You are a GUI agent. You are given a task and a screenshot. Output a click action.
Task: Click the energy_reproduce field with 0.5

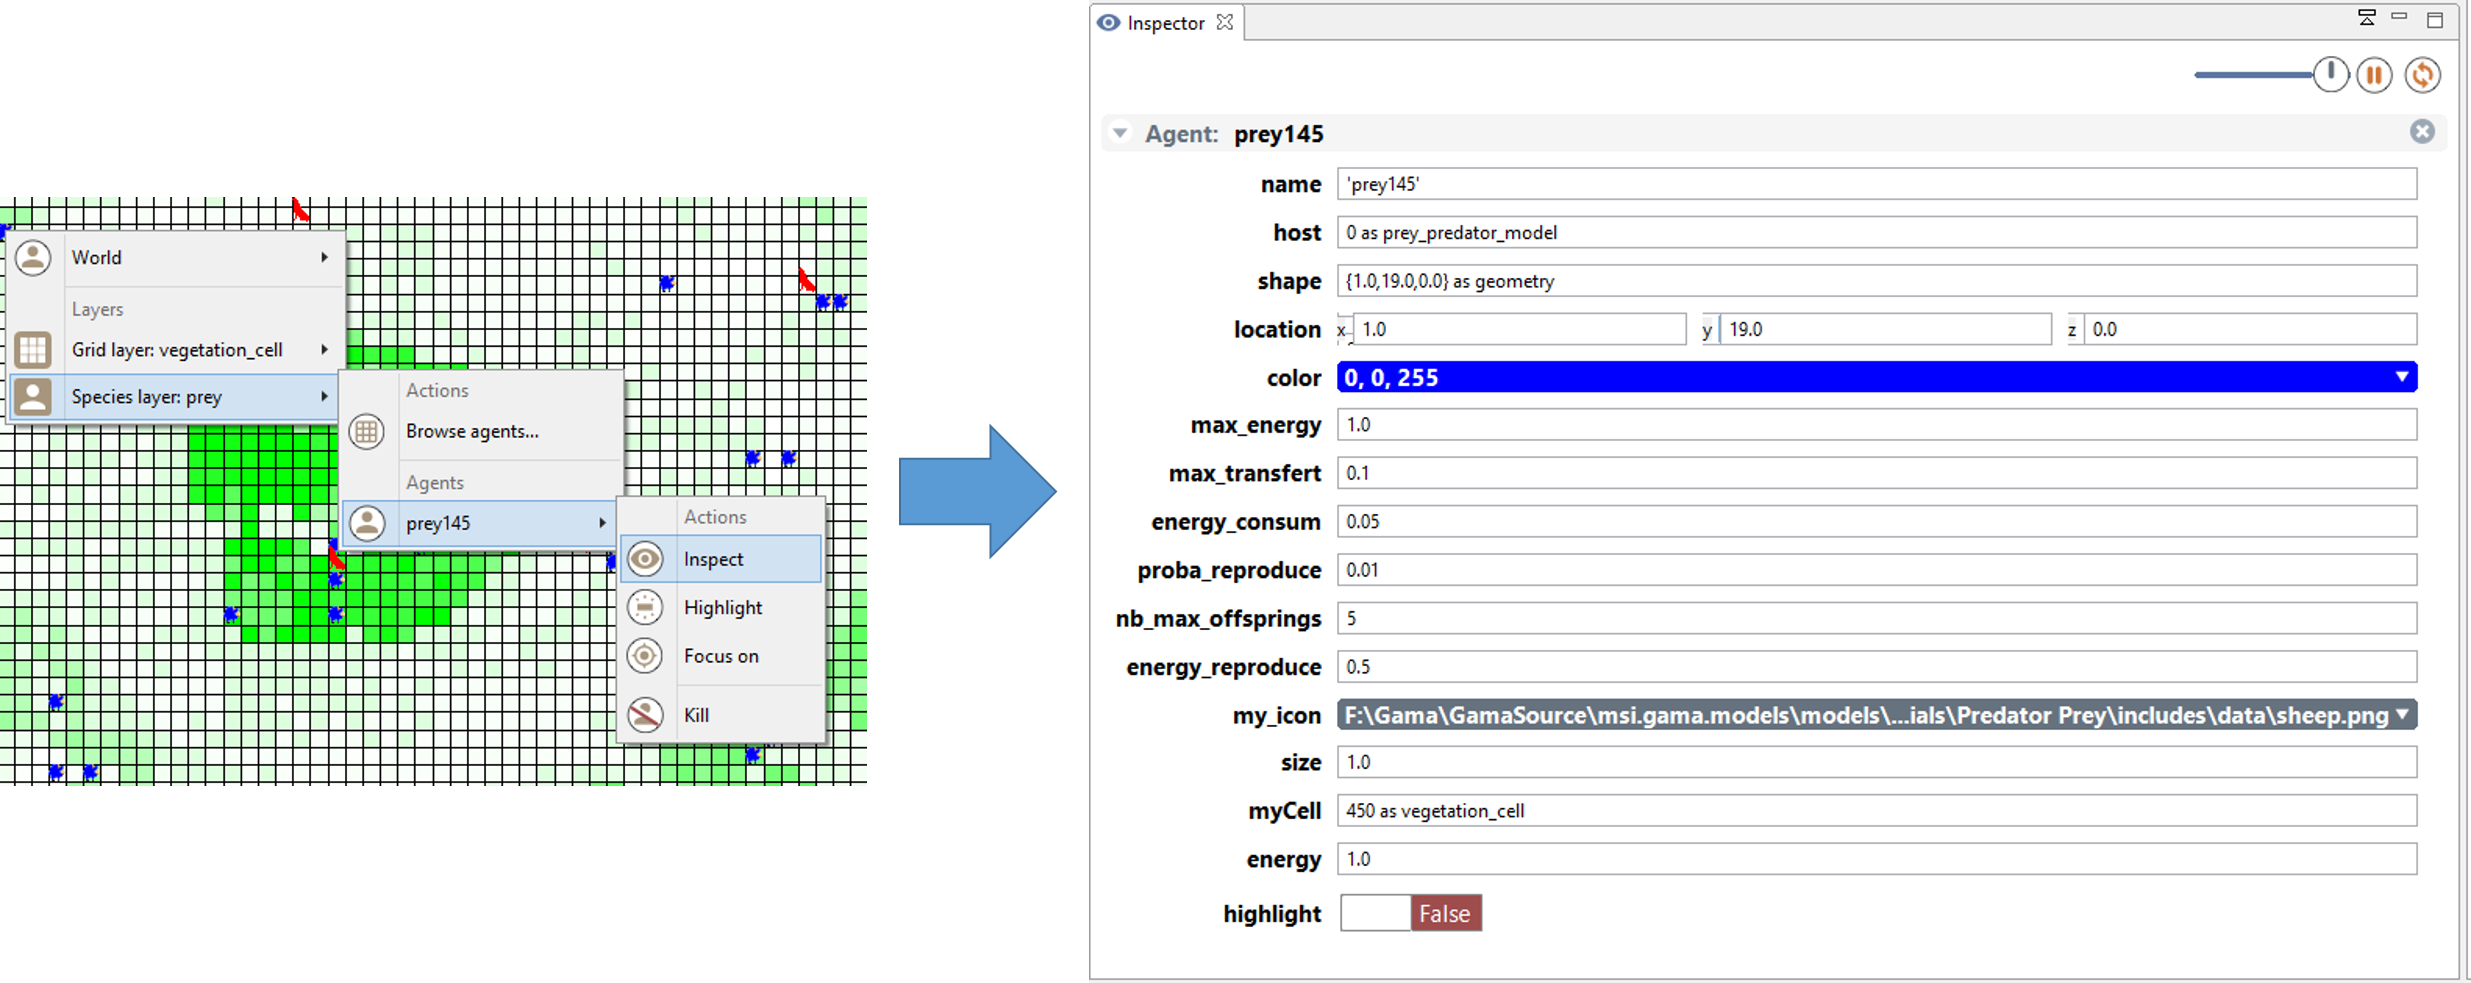[x=1877, y=666]
